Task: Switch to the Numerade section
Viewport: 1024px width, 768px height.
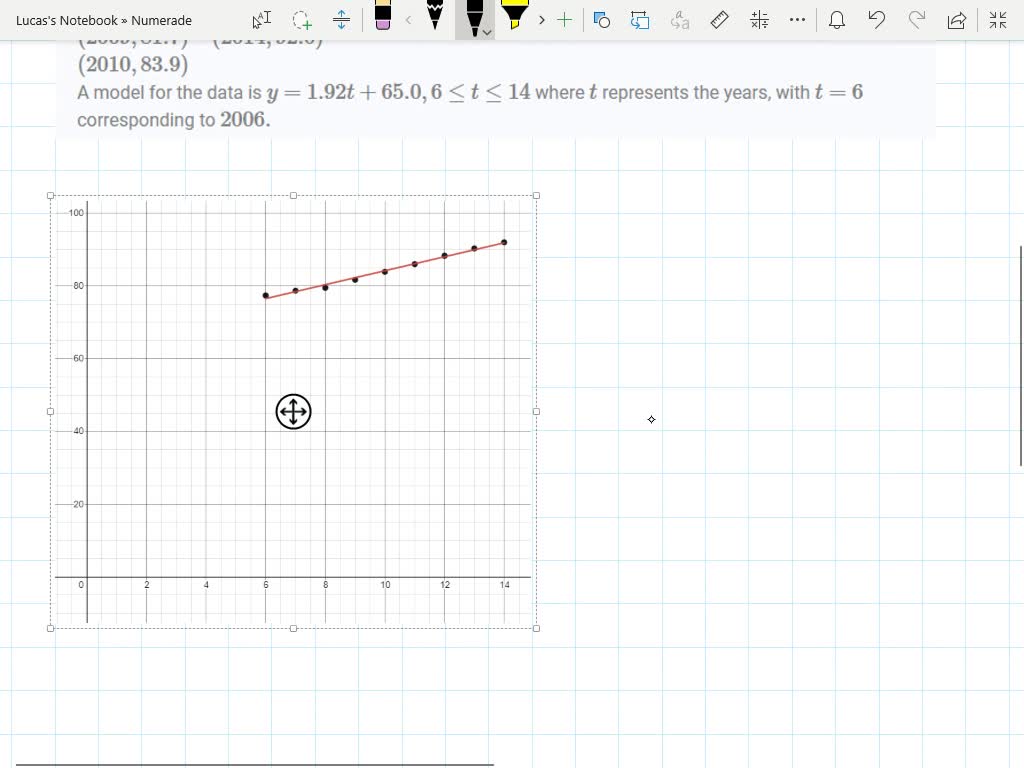Action: [x=164, y=20]
